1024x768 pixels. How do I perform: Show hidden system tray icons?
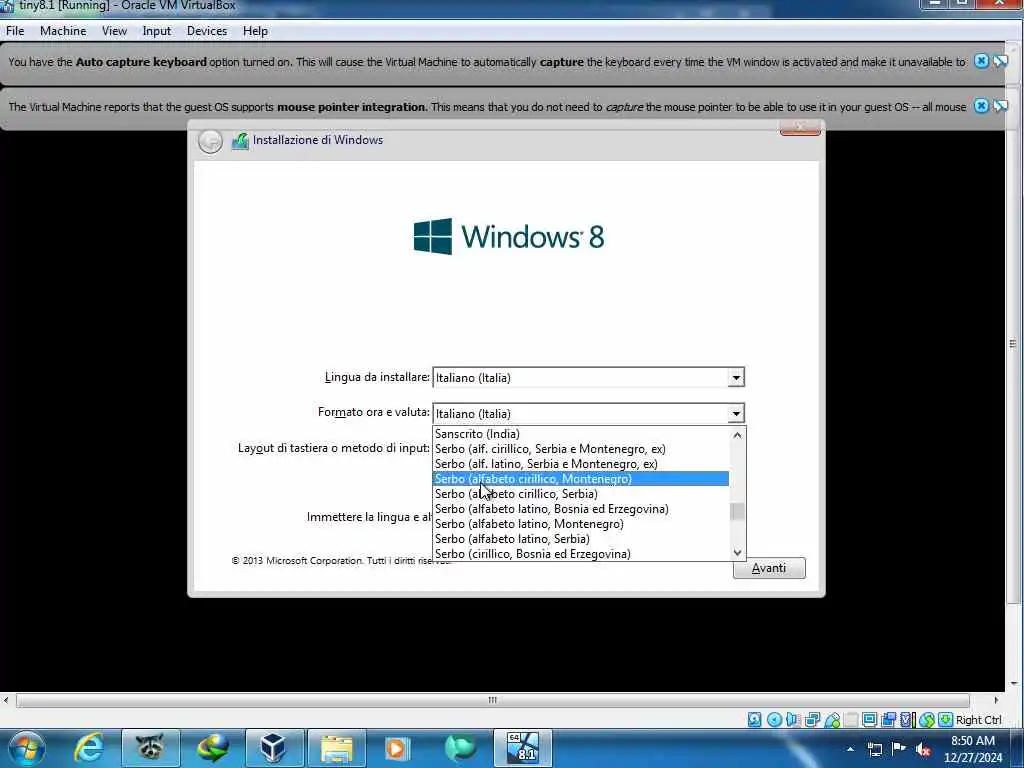pos(850,749)
